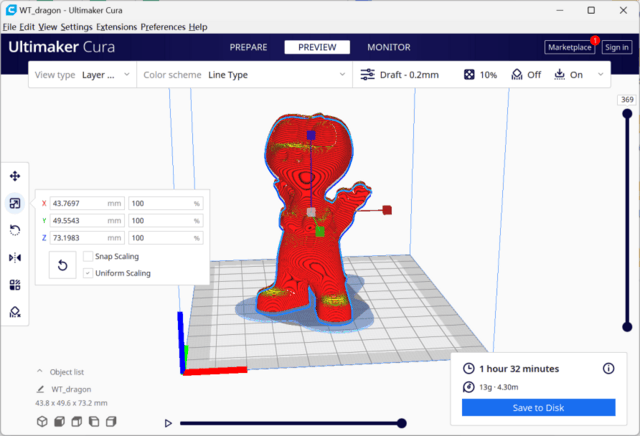
Task: Click Save to Disk button
Action: (538, 407)
